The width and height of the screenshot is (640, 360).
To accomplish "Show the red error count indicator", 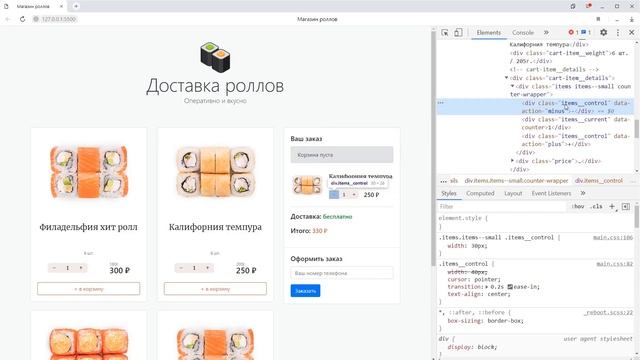I will tap(573, 33).
